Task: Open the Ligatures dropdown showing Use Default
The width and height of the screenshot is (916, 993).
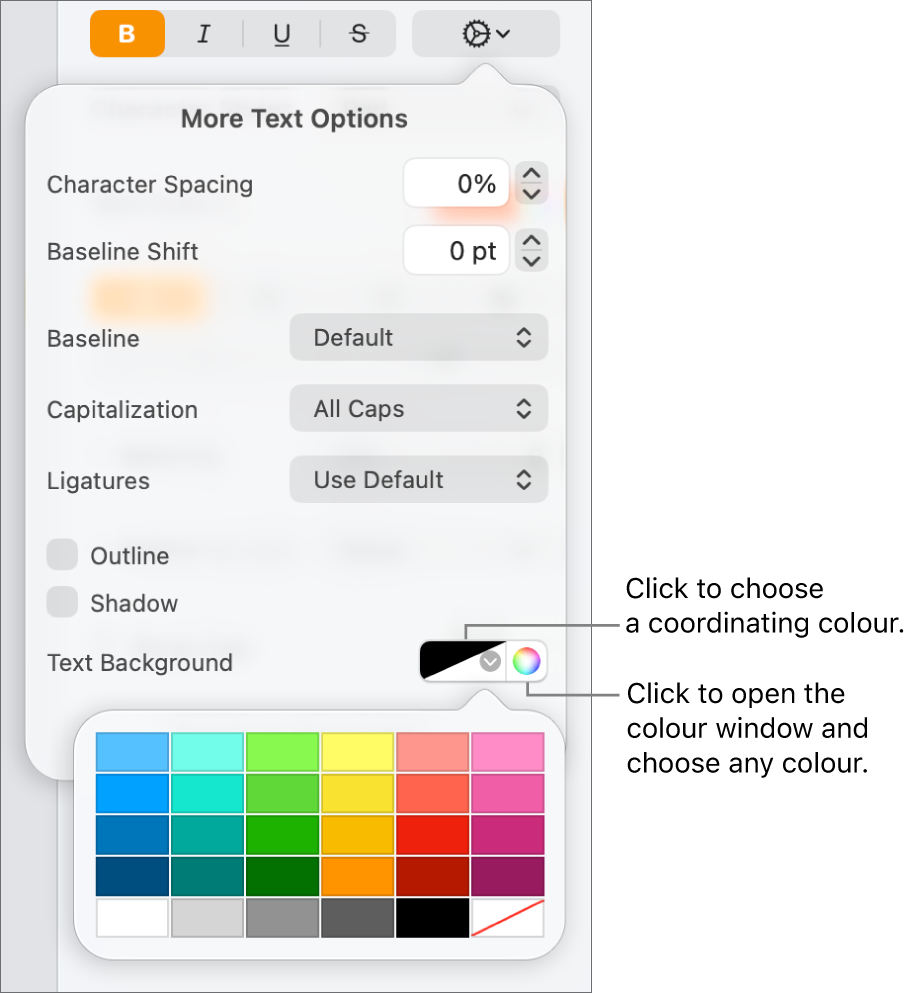Action: click(418, 479)
